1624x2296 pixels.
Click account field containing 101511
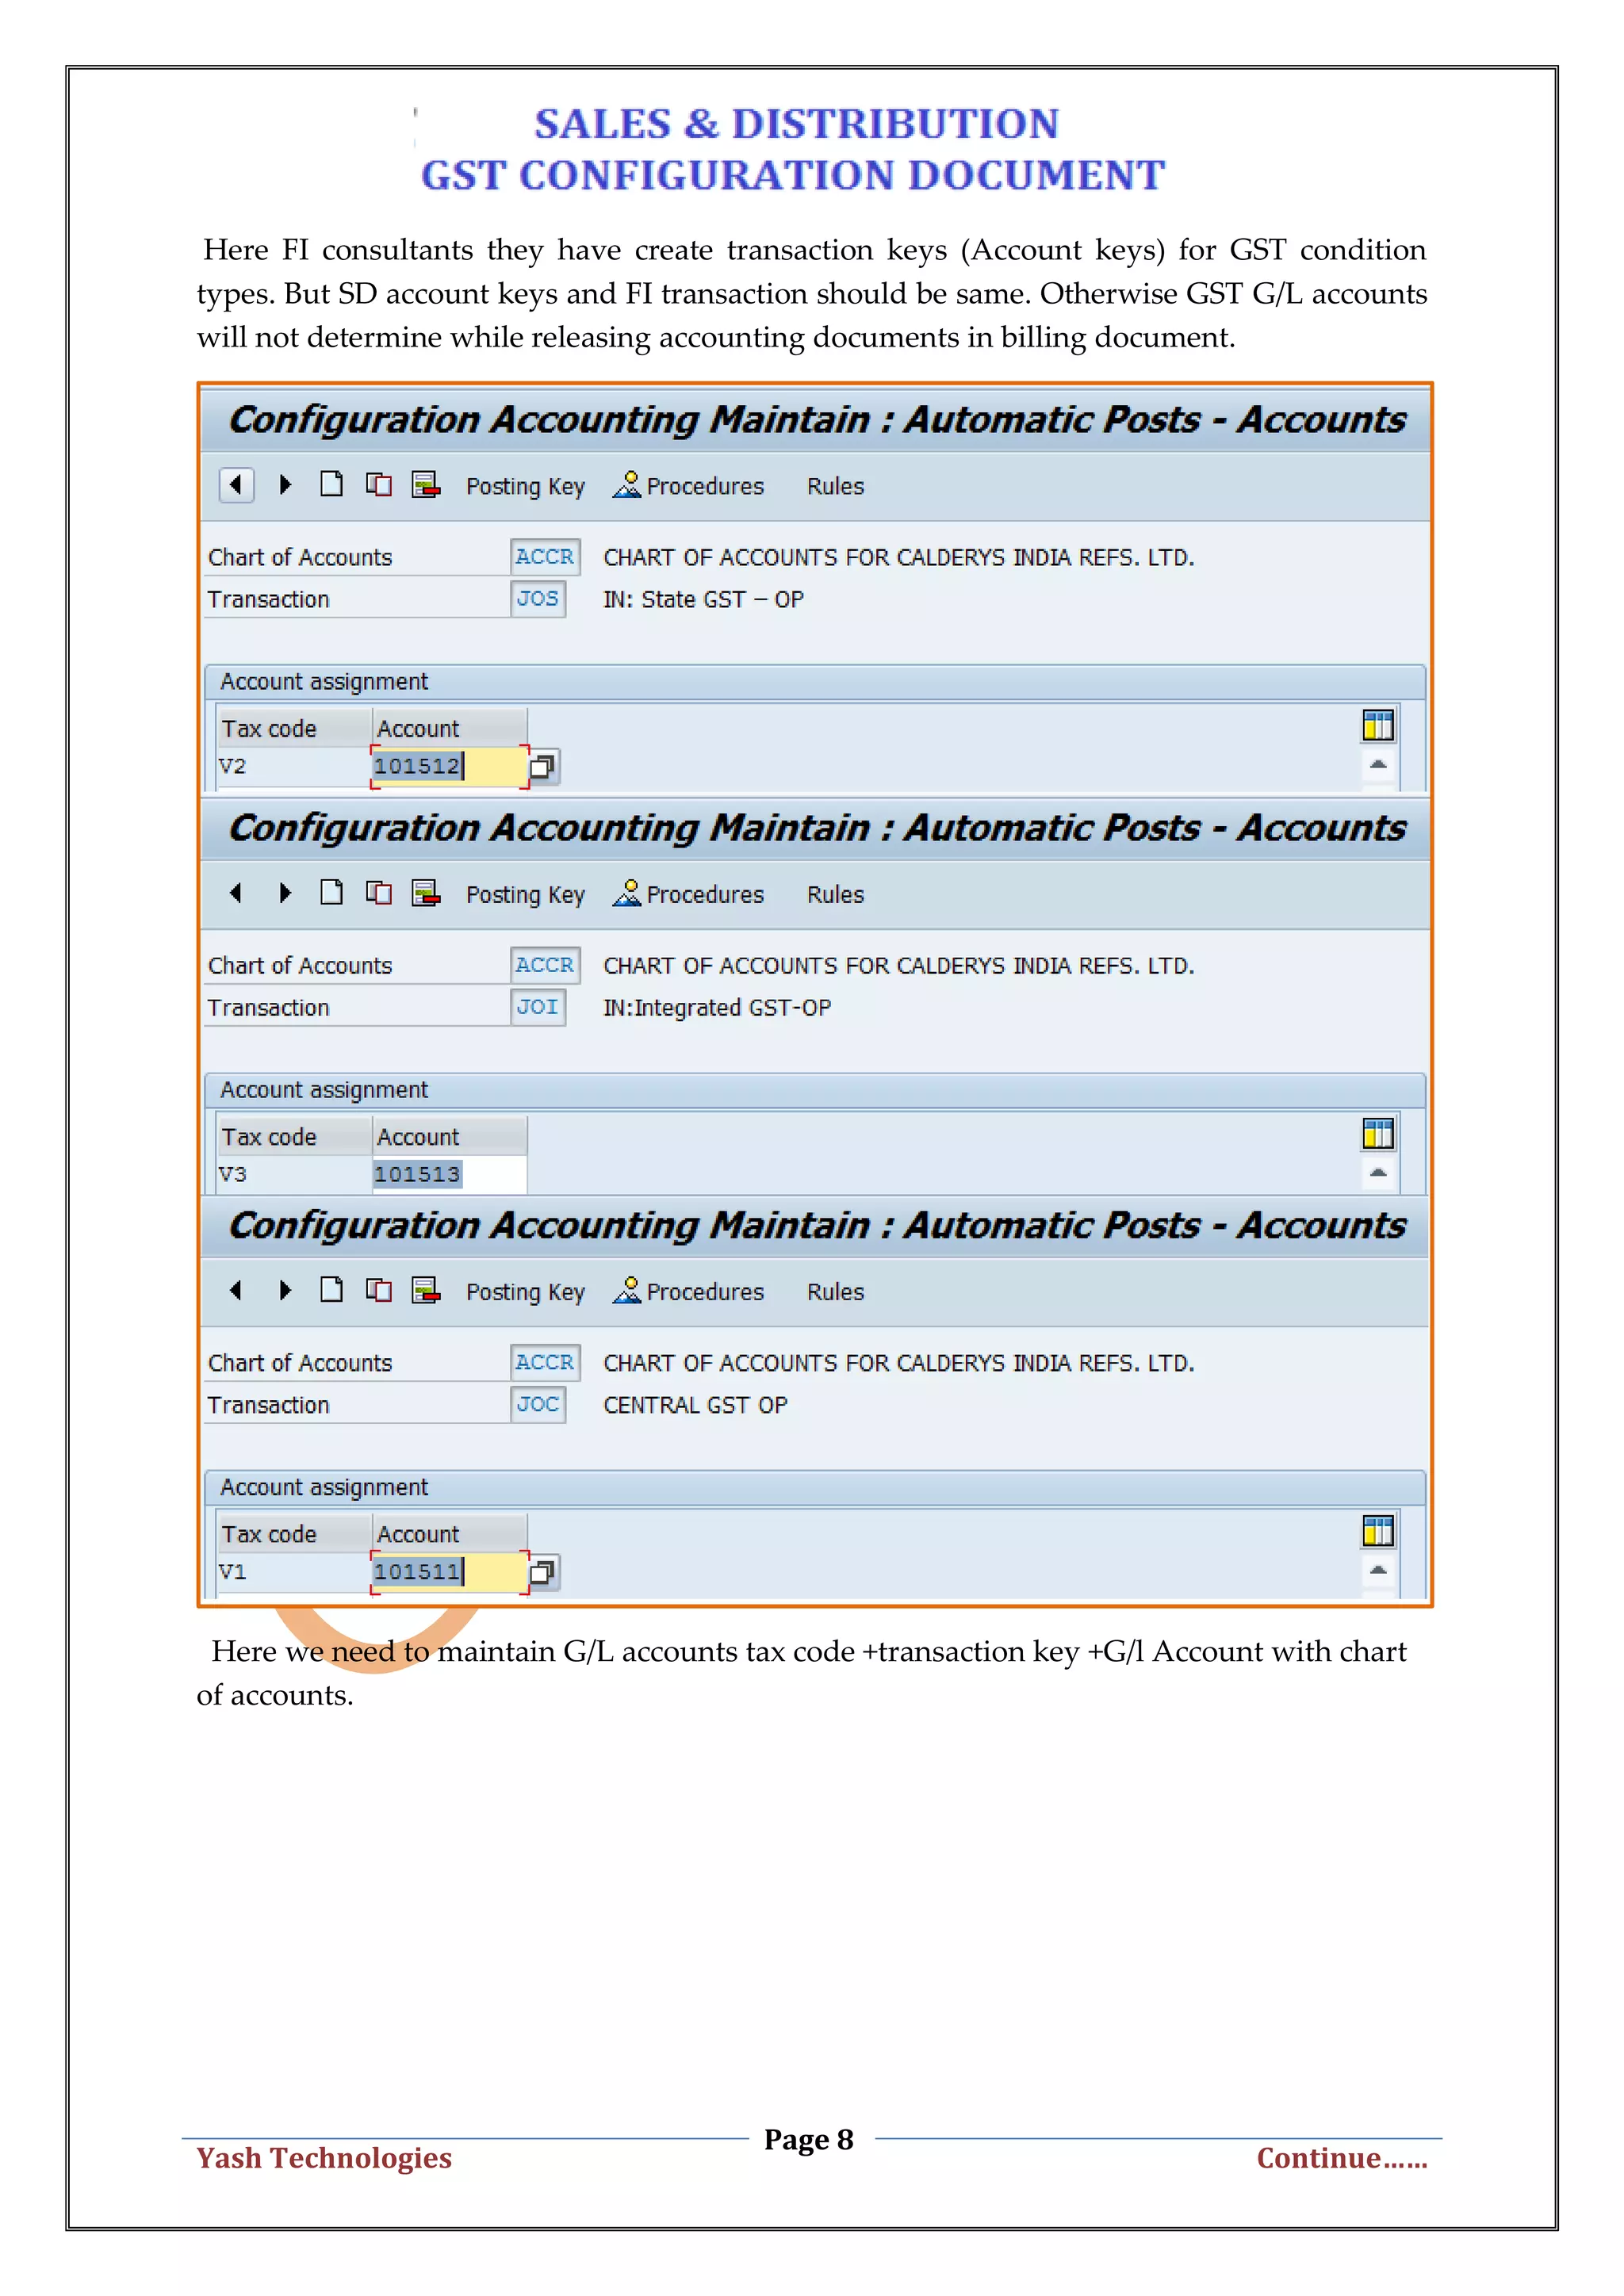[449, 1572]
